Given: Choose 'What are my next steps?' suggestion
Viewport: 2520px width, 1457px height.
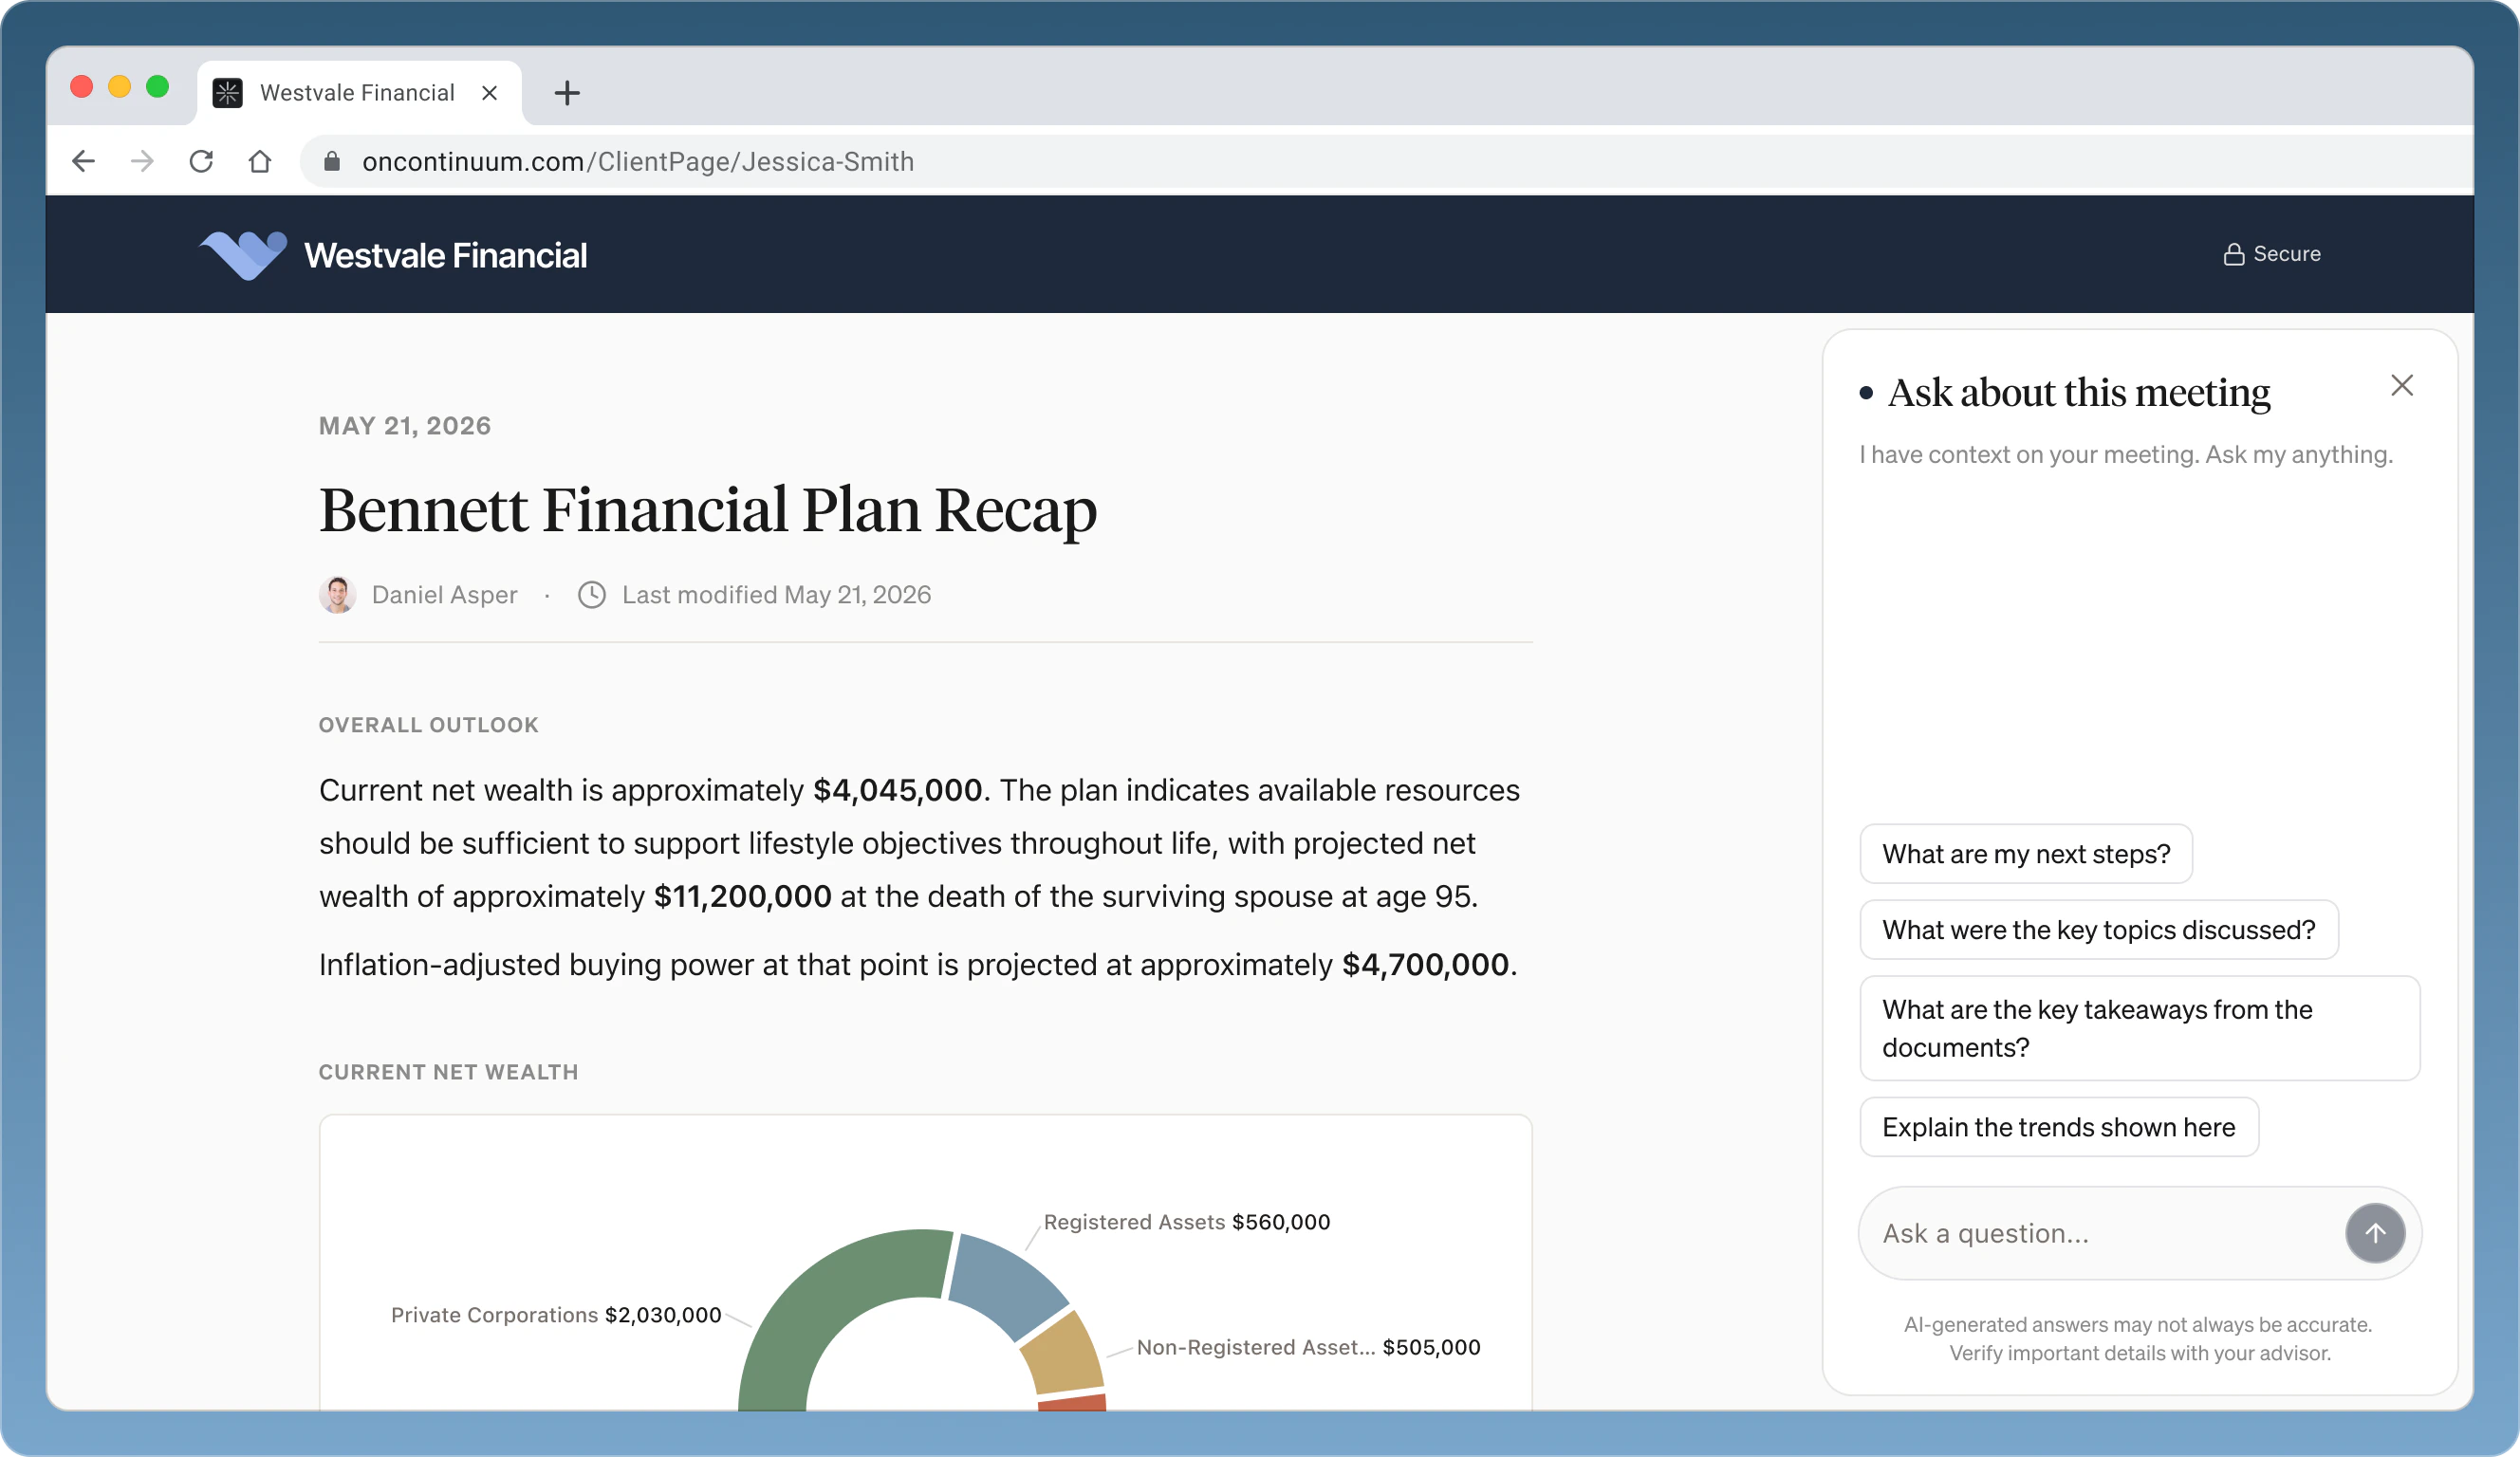Looking at the screenshot, I should (2026, 854).
